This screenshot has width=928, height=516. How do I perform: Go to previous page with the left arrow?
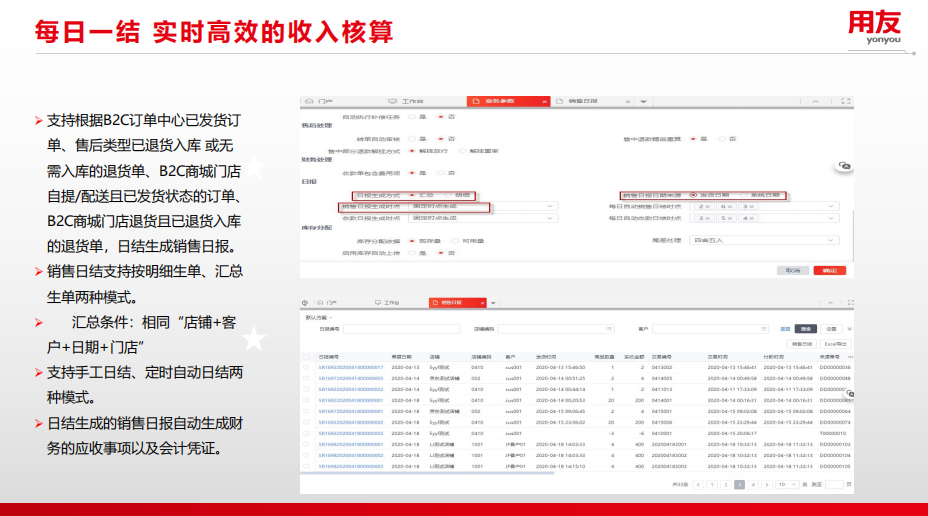[x=698, y=485]
